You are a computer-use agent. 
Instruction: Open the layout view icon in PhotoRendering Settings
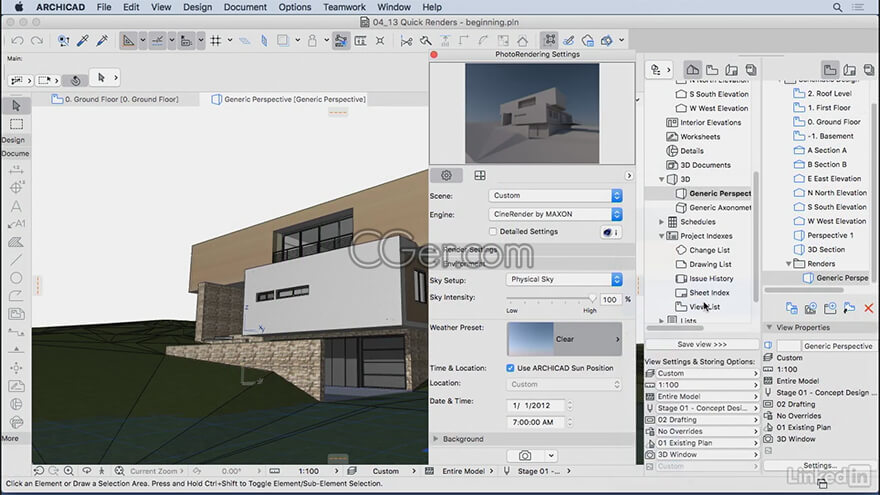(480, 176)
